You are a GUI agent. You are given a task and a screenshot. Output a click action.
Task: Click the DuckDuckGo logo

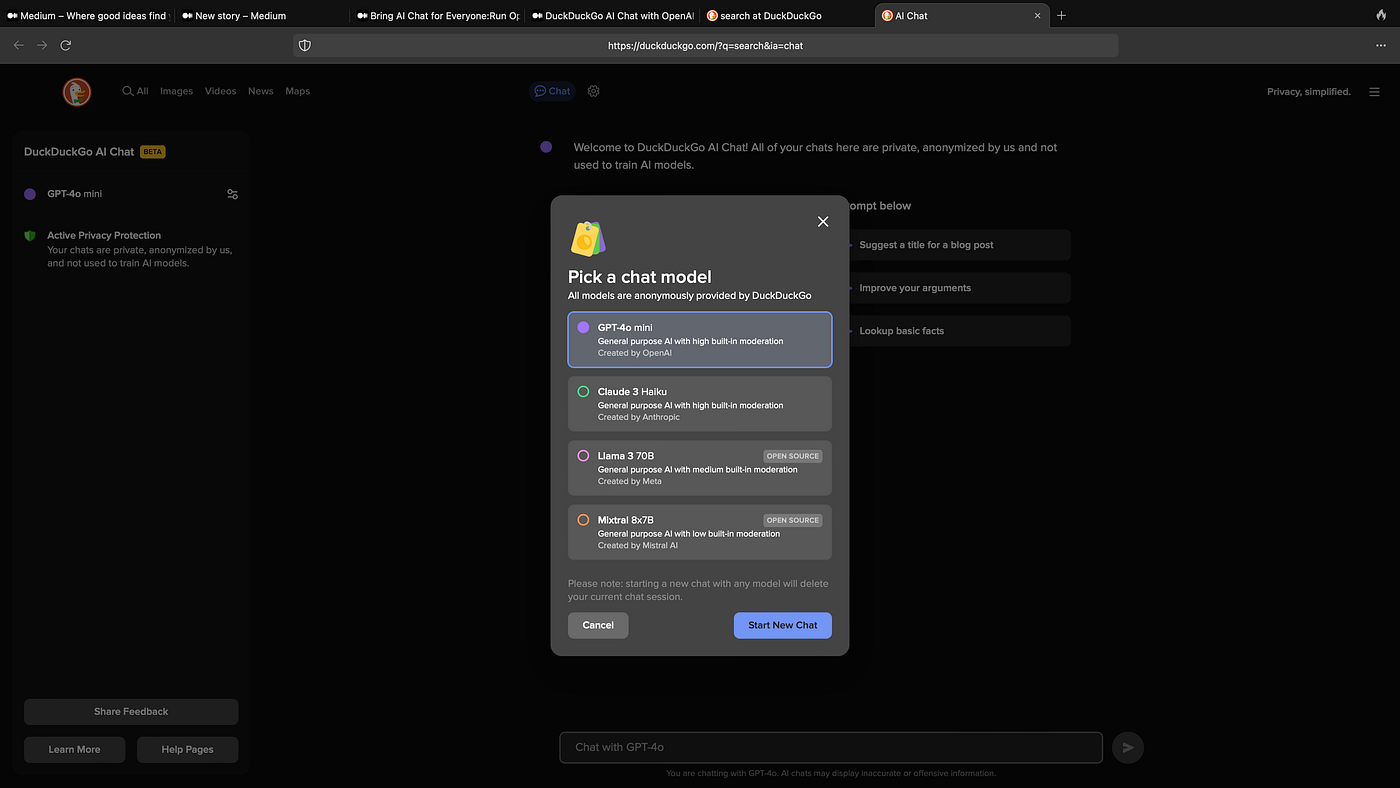click(76, 91)
